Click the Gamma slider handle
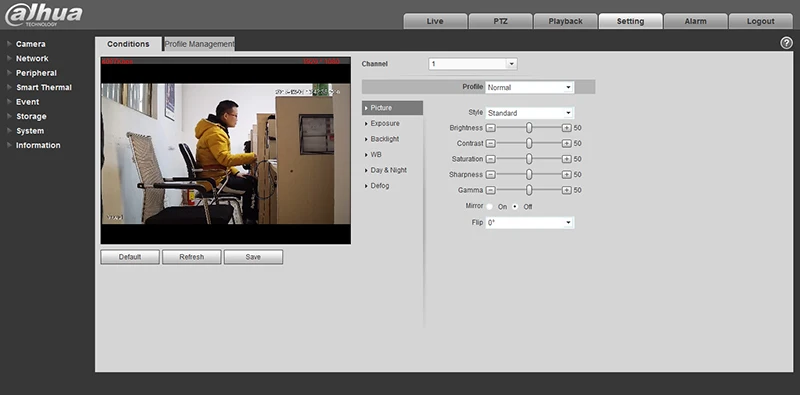Viewport: 800px width, 395px height. pos(529,190)
